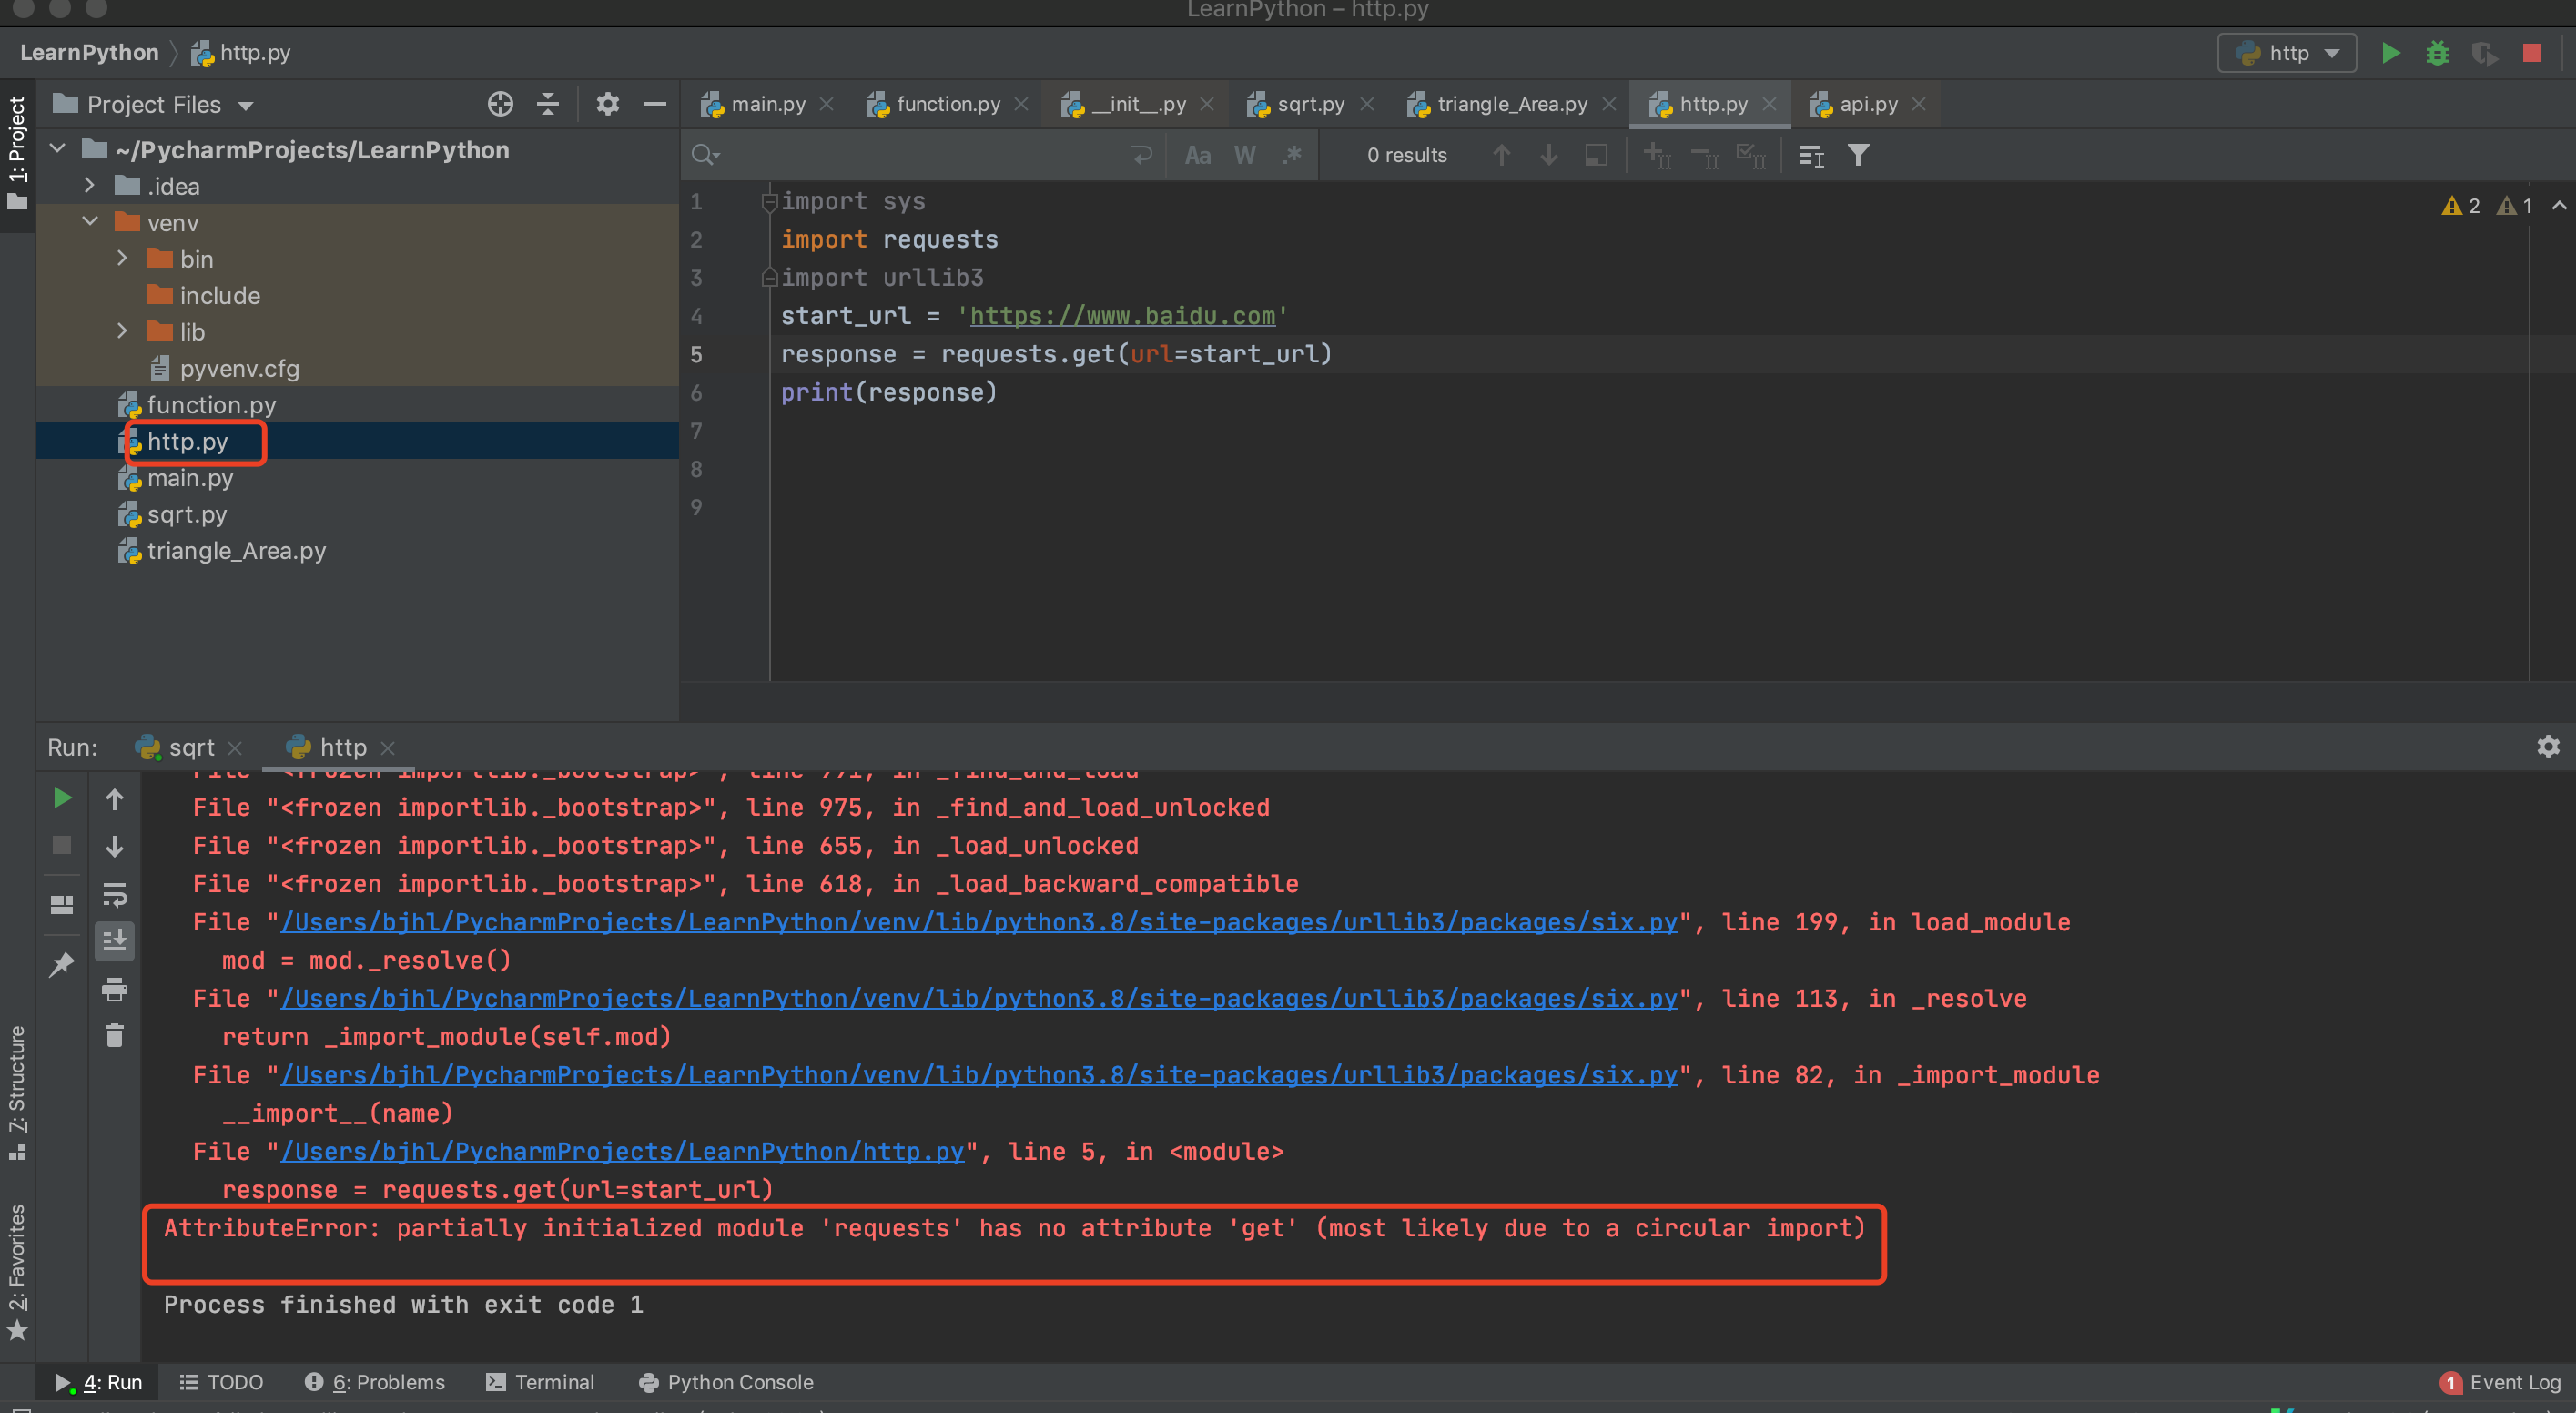Click the locate-in-project target icon
This screenshot has height=1413, width=2576.
(x=500, y=104)
